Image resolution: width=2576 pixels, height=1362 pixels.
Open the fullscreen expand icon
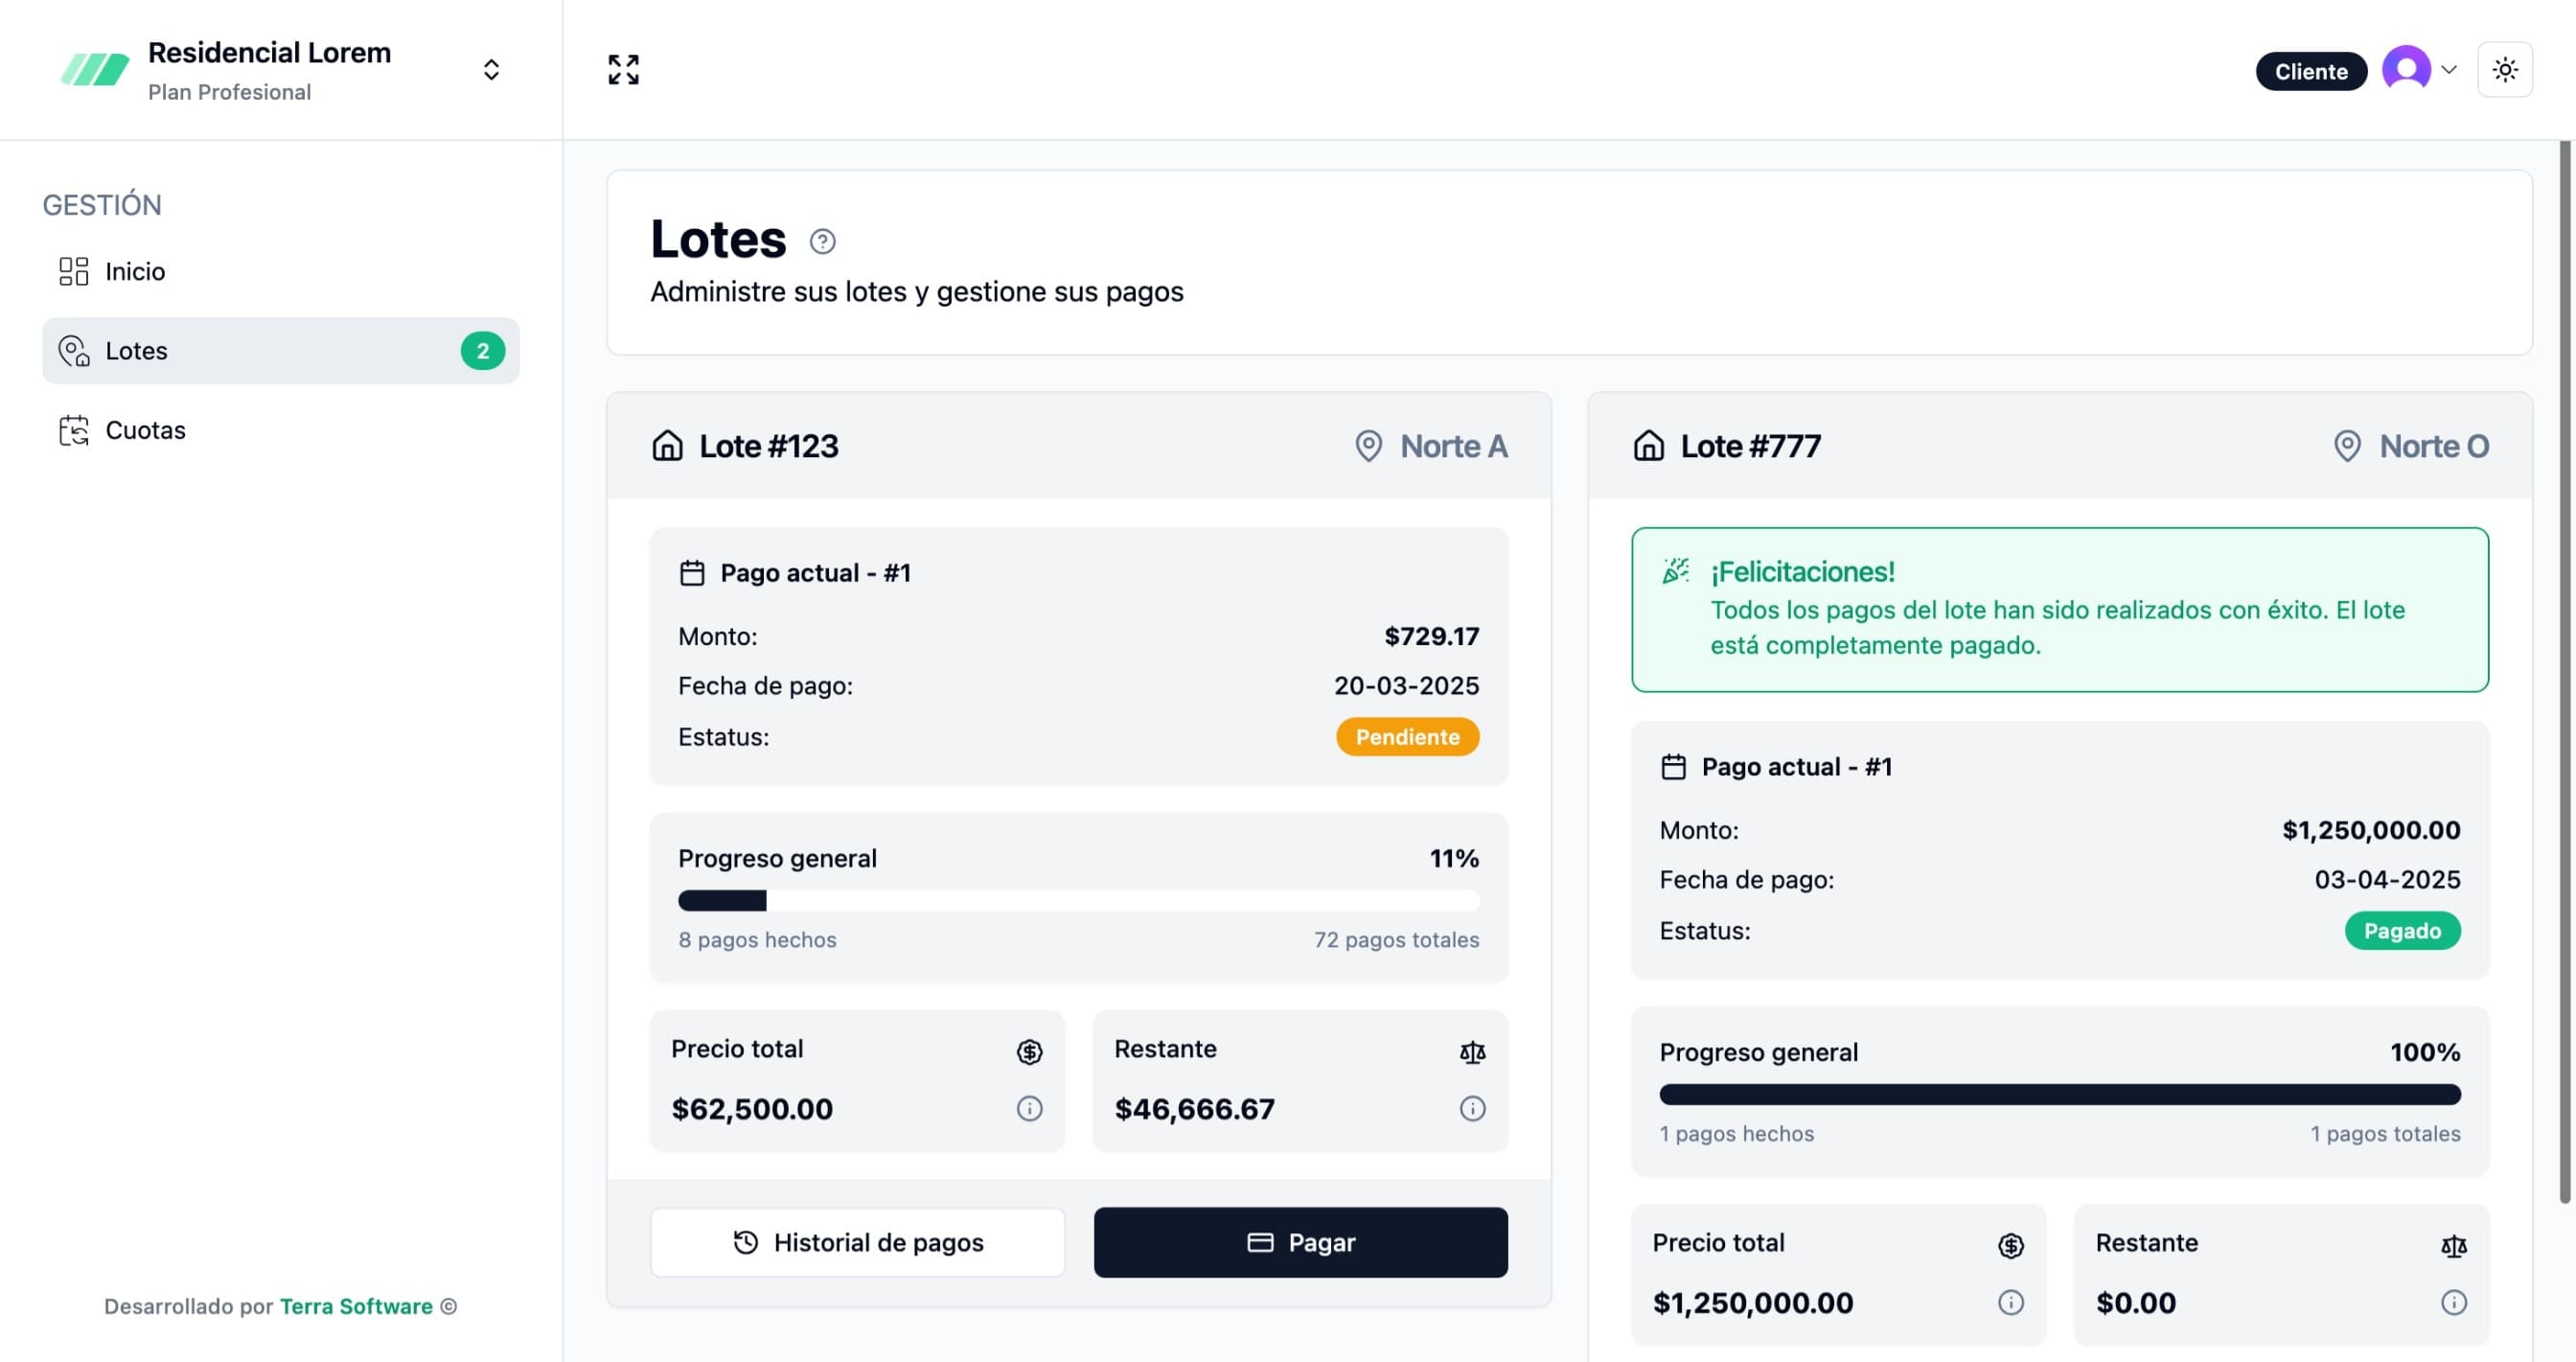[622, 69]
